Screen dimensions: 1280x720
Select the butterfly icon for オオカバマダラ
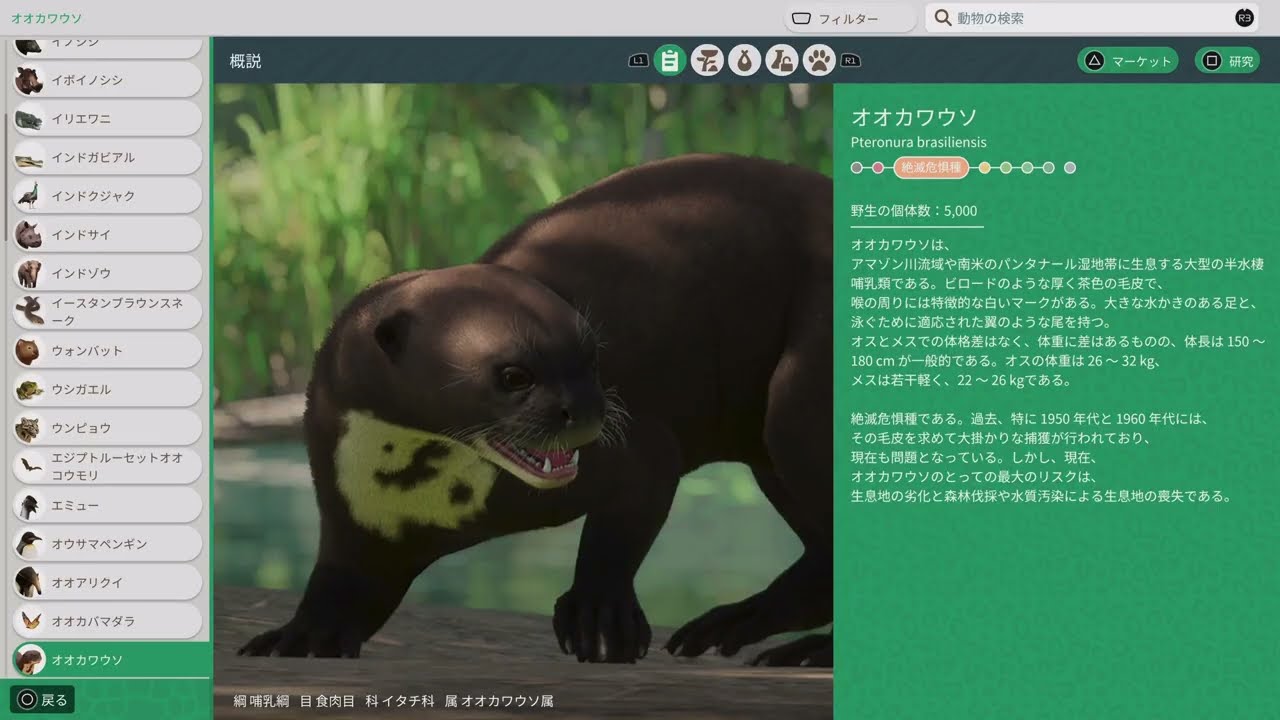point(28,621)
